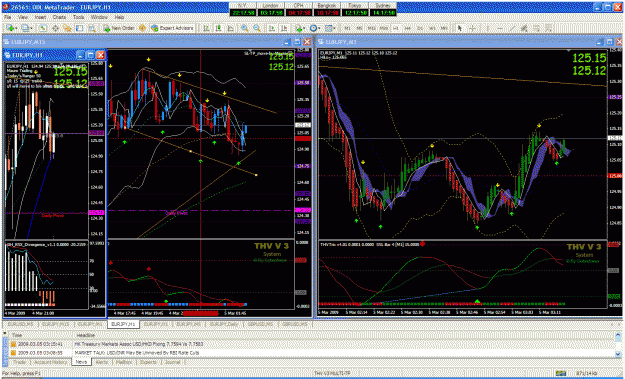Viewport: 625px width, 379px height.
Task: Open the Charts menu
Action: tap(59, 18)
